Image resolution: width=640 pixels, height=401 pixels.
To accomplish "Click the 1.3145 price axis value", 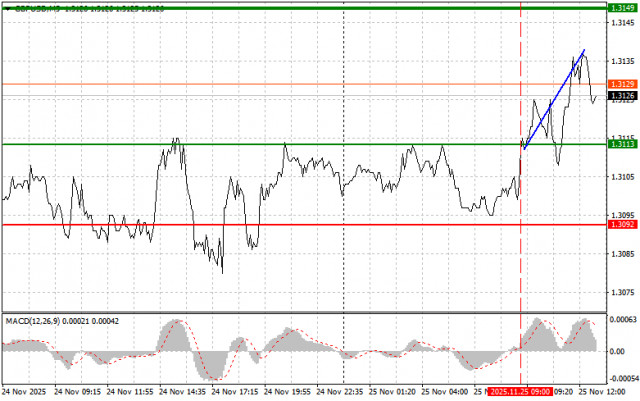I will coord(623,23).
